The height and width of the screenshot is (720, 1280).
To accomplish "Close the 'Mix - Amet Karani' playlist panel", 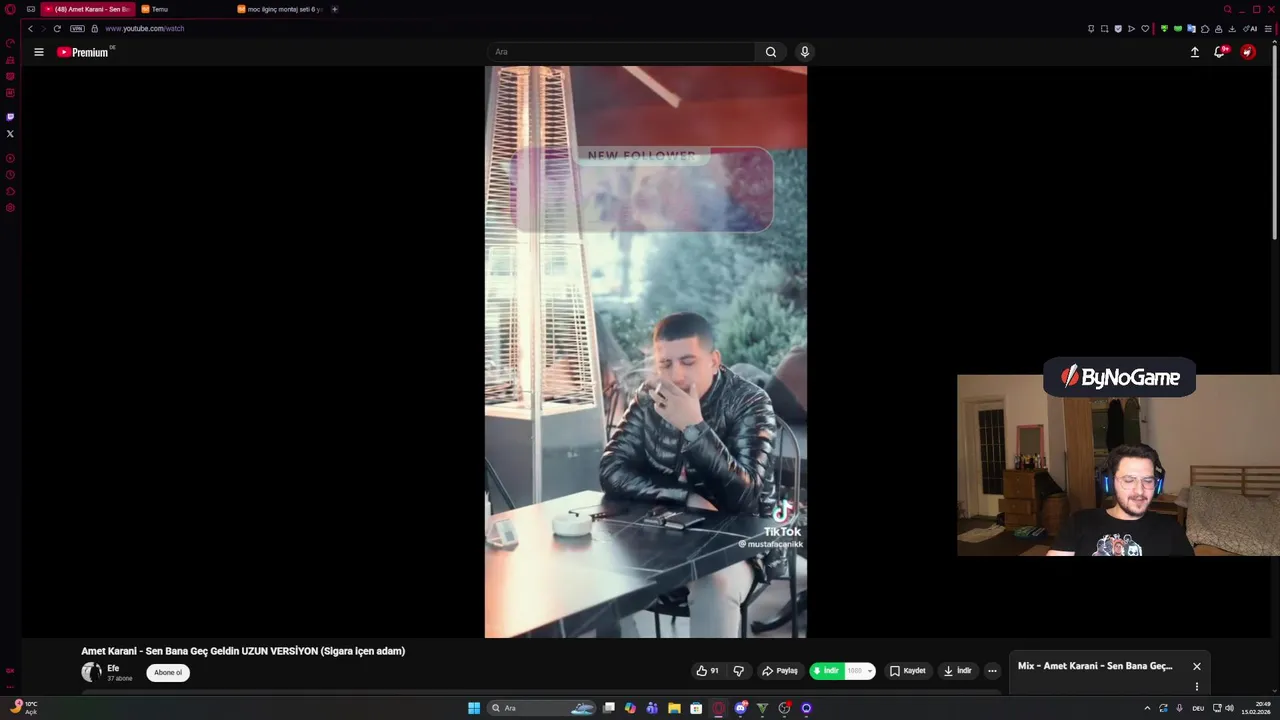I will pyautogui.click(x=1196, y=666).
